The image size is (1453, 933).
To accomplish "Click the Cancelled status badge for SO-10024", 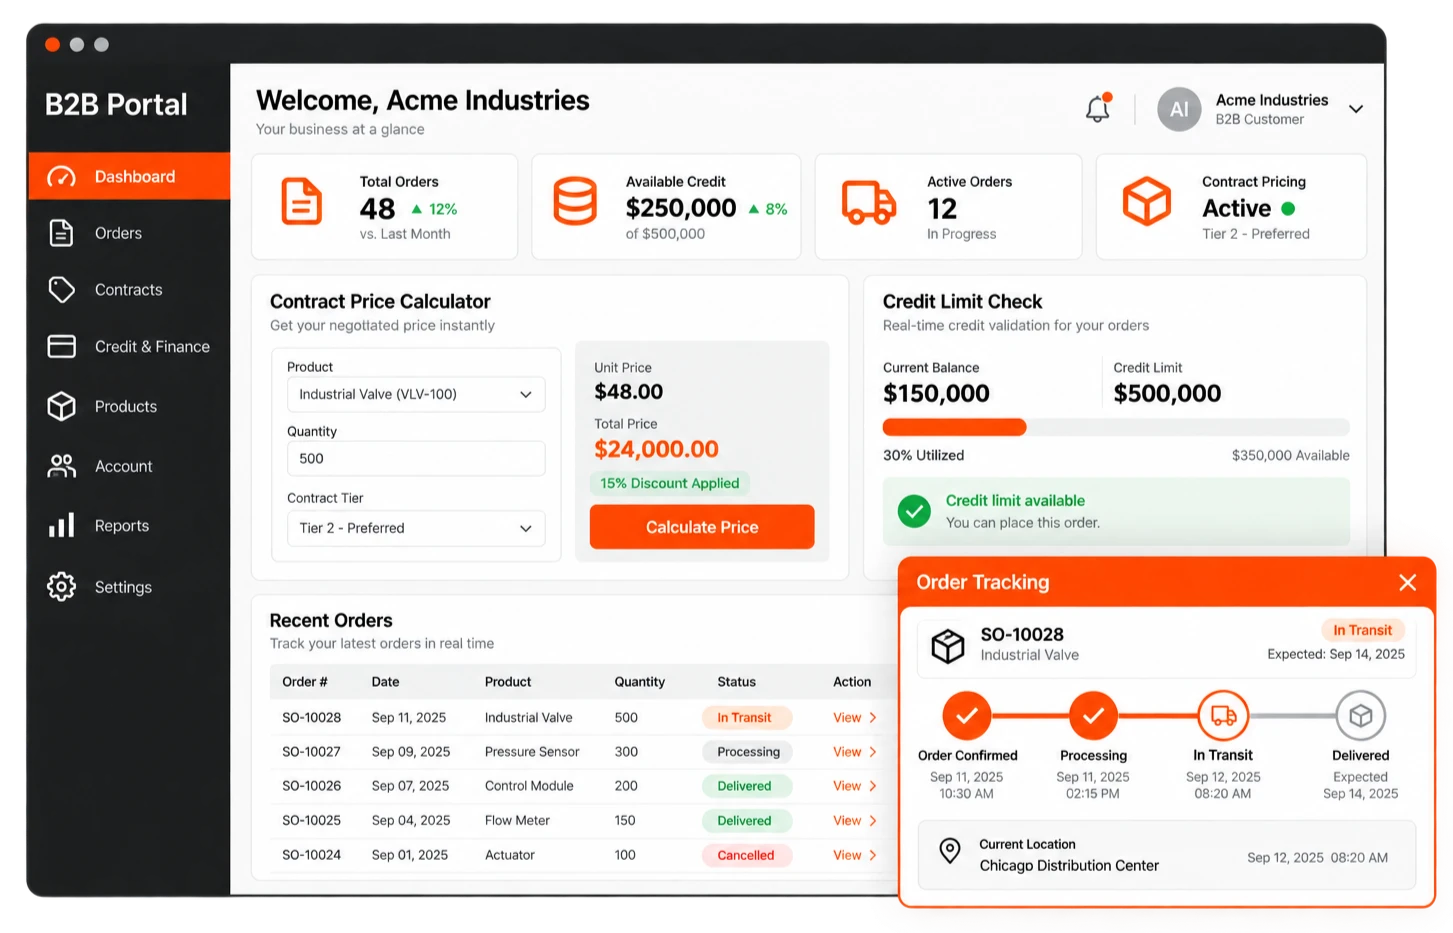I will pyautogui.click(x=746, y=855).
